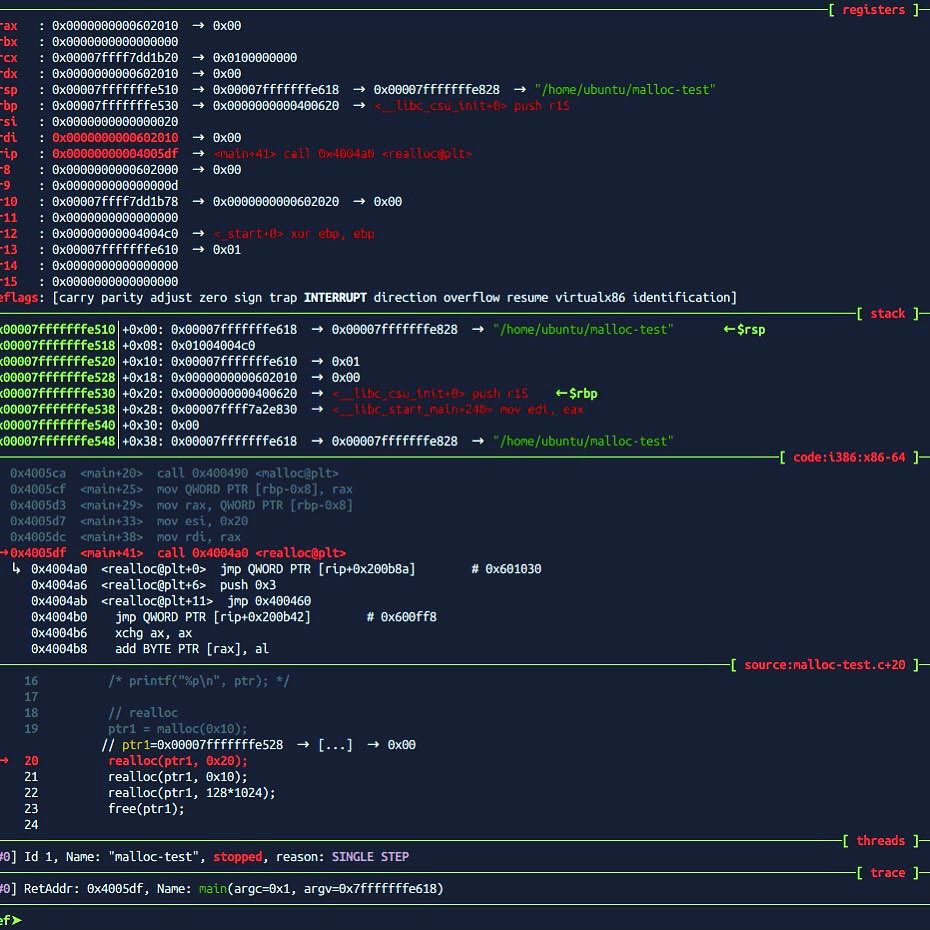Click the "mov rdi, rax" instruction
The height and width of the screenshot is (930, 930).
click(199, 537)
